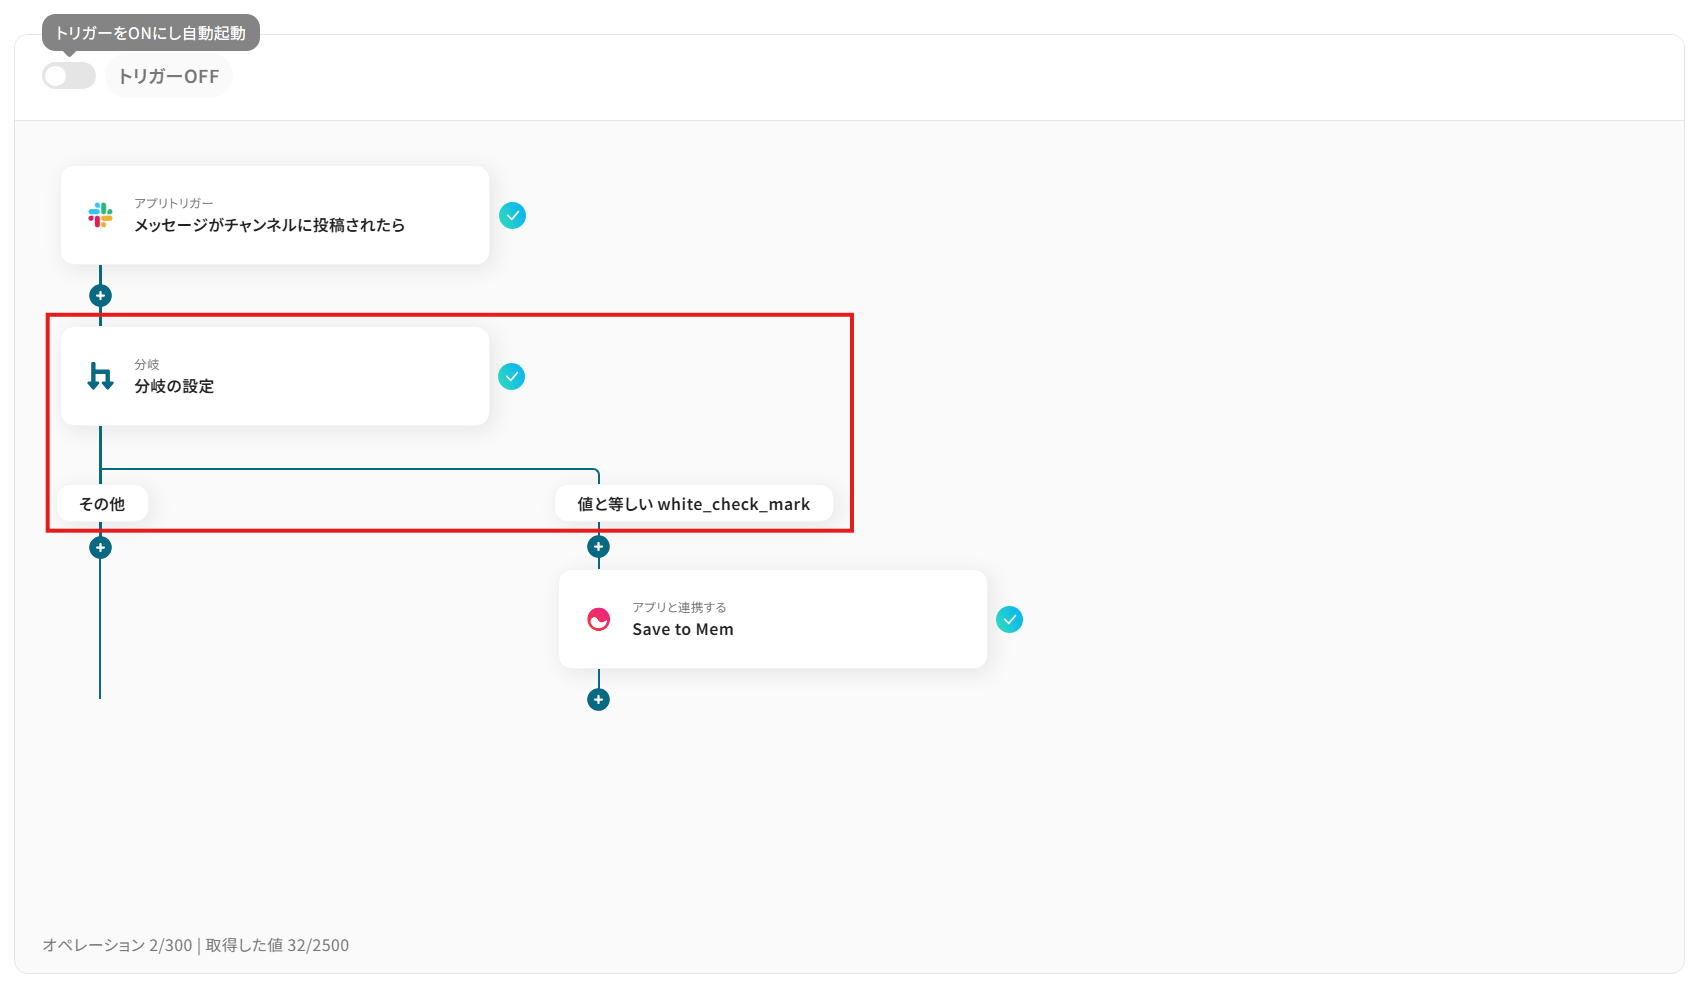Add step below the Slack trigger
The height and width of the screenshot is (981, 1692).
coord(100,296)
